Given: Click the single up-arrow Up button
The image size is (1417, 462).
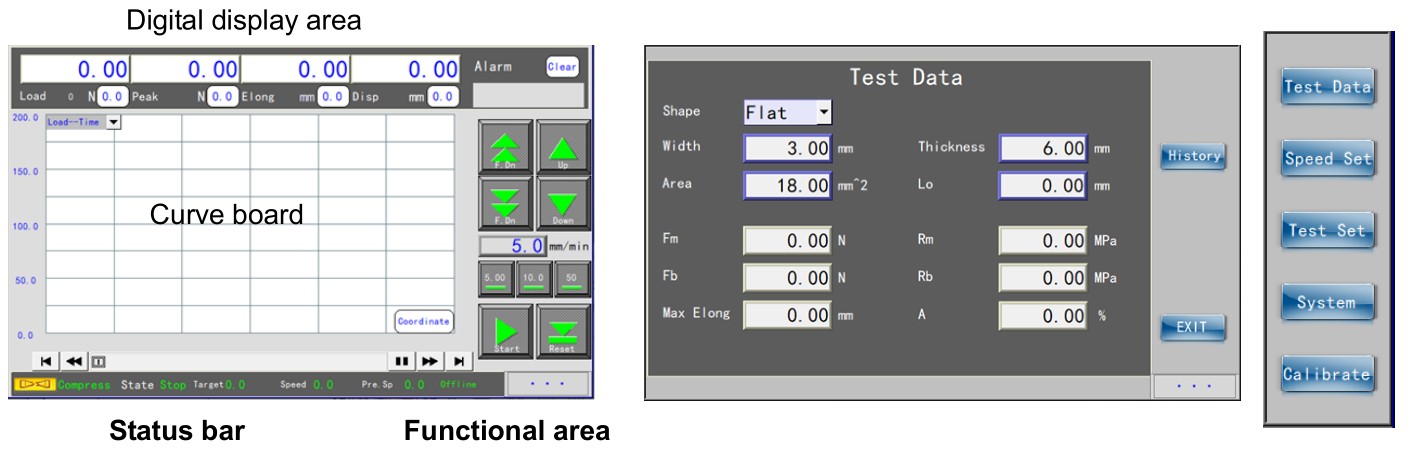Looking at the screenshot, I should 563,148.
